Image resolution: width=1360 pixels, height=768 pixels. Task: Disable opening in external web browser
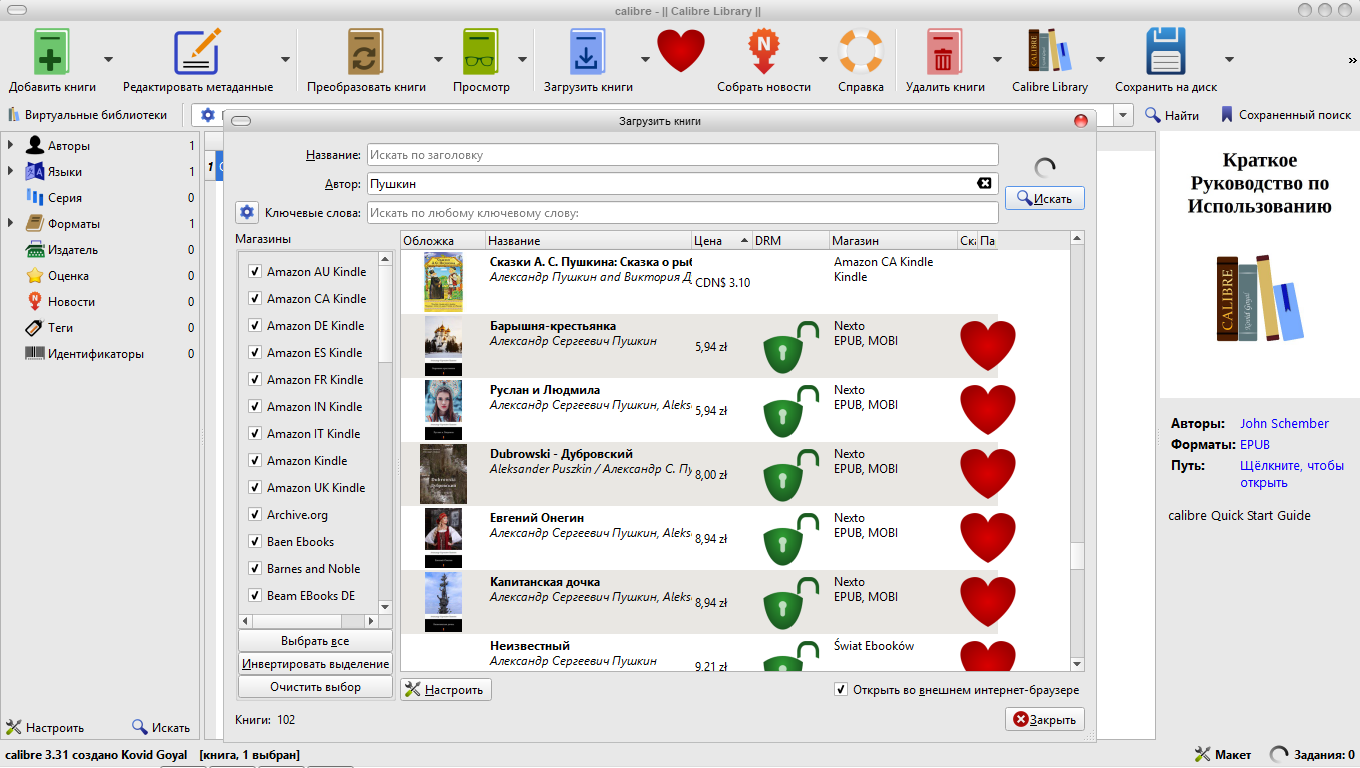[841, 690]
